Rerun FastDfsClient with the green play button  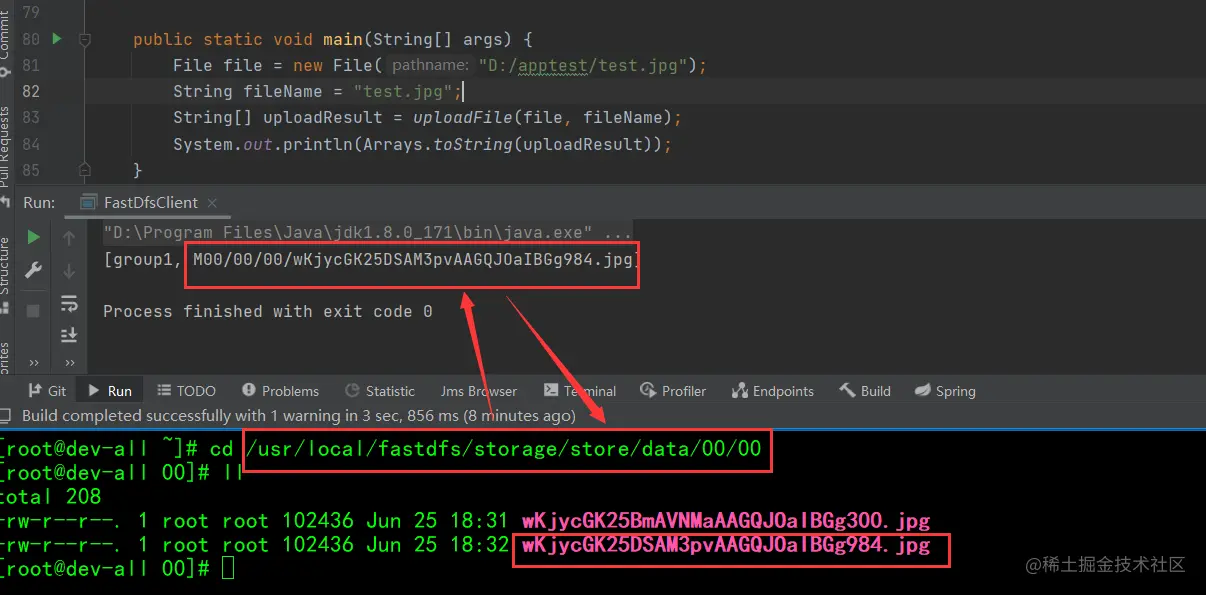33,238
